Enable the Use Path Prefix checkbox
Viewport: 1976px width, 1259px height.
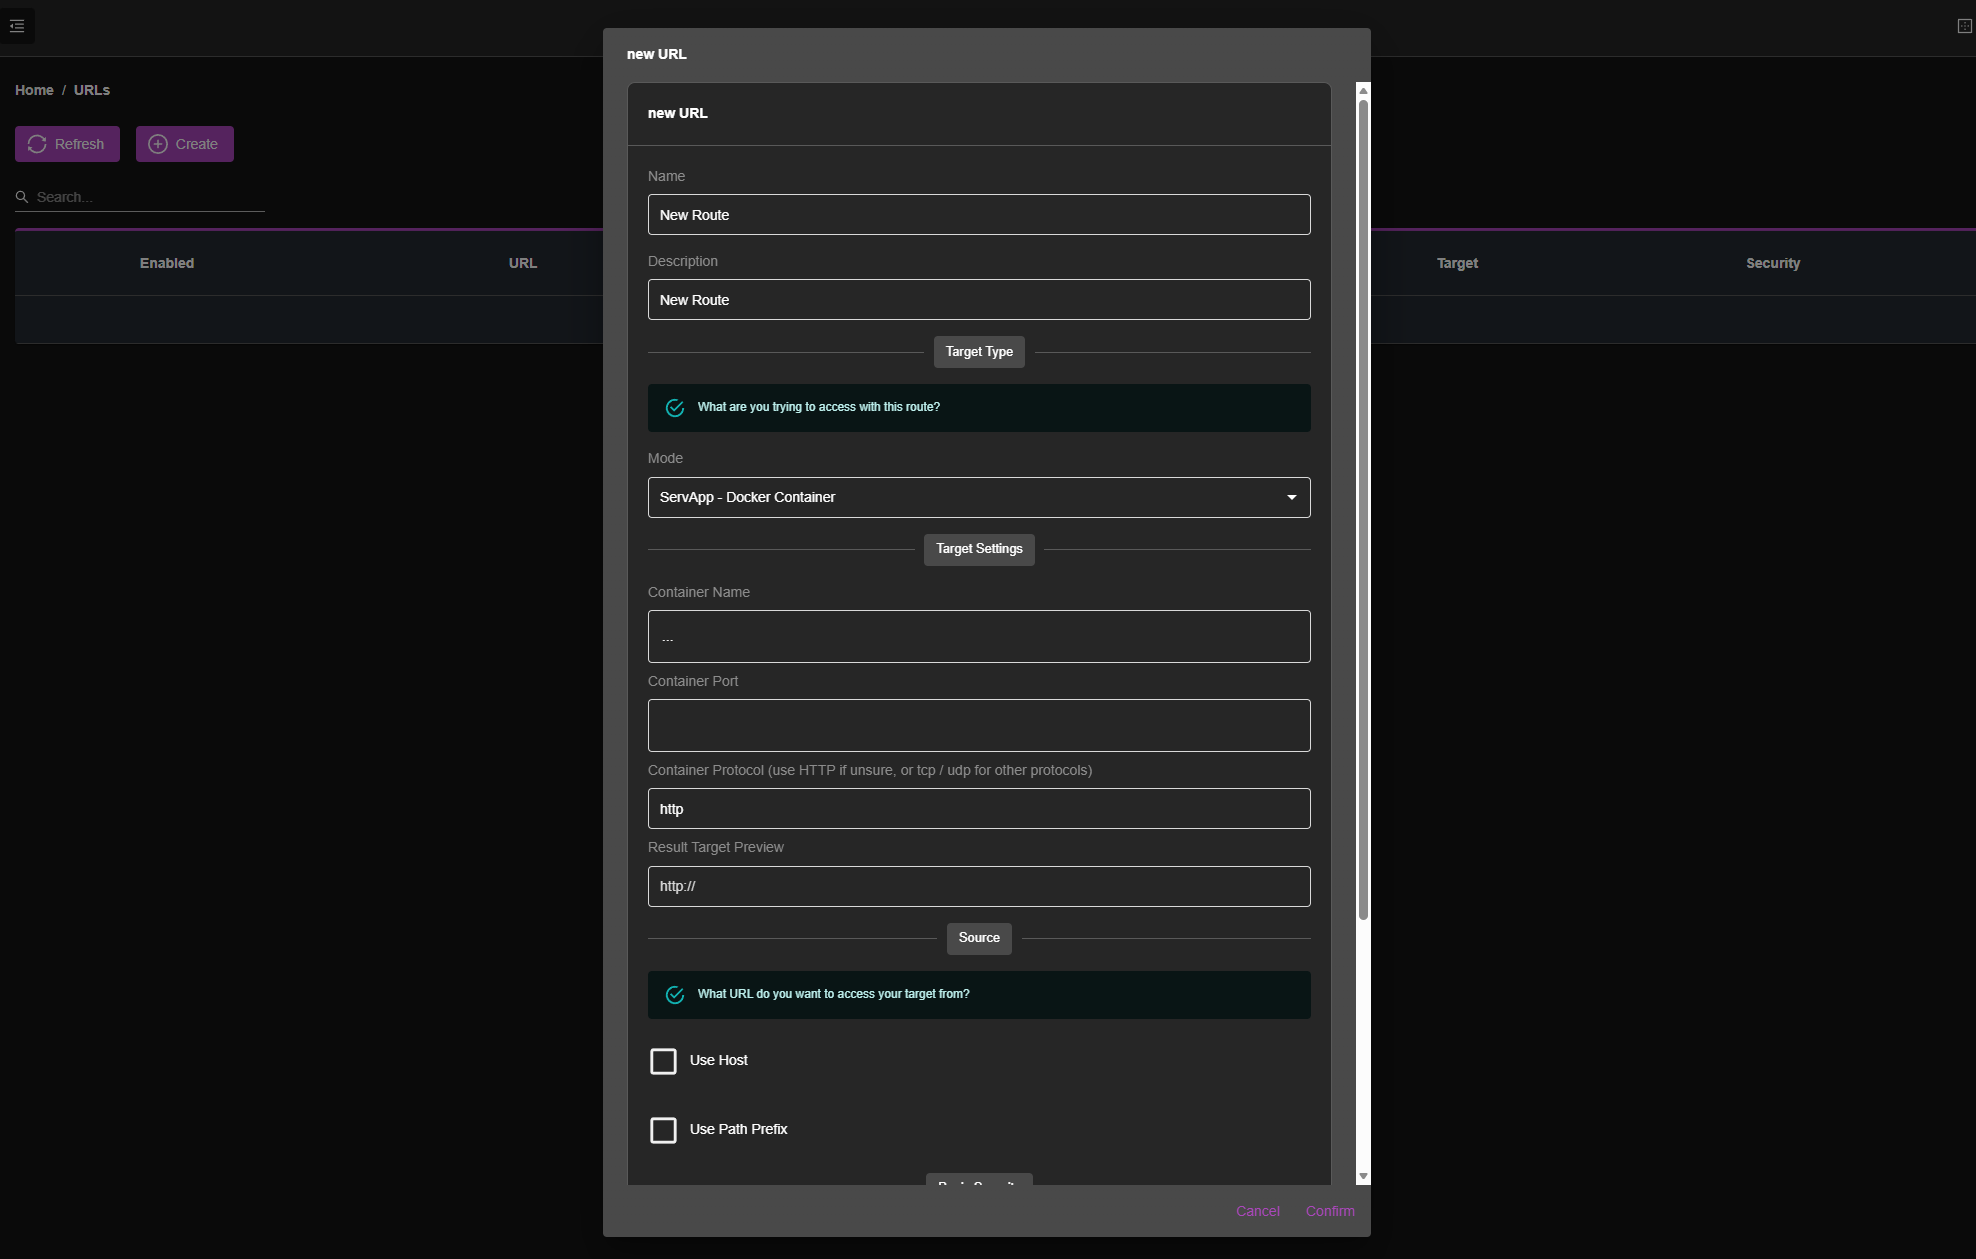click(663, 1130)
